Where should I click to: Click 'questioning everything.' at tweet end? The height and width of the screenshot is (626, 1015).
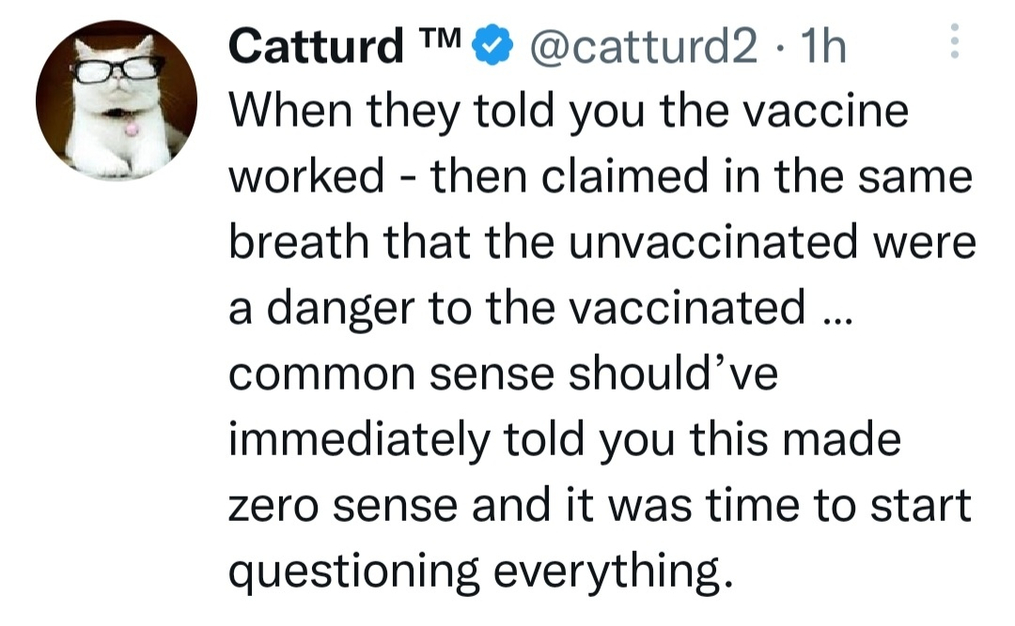pos(482,572)
